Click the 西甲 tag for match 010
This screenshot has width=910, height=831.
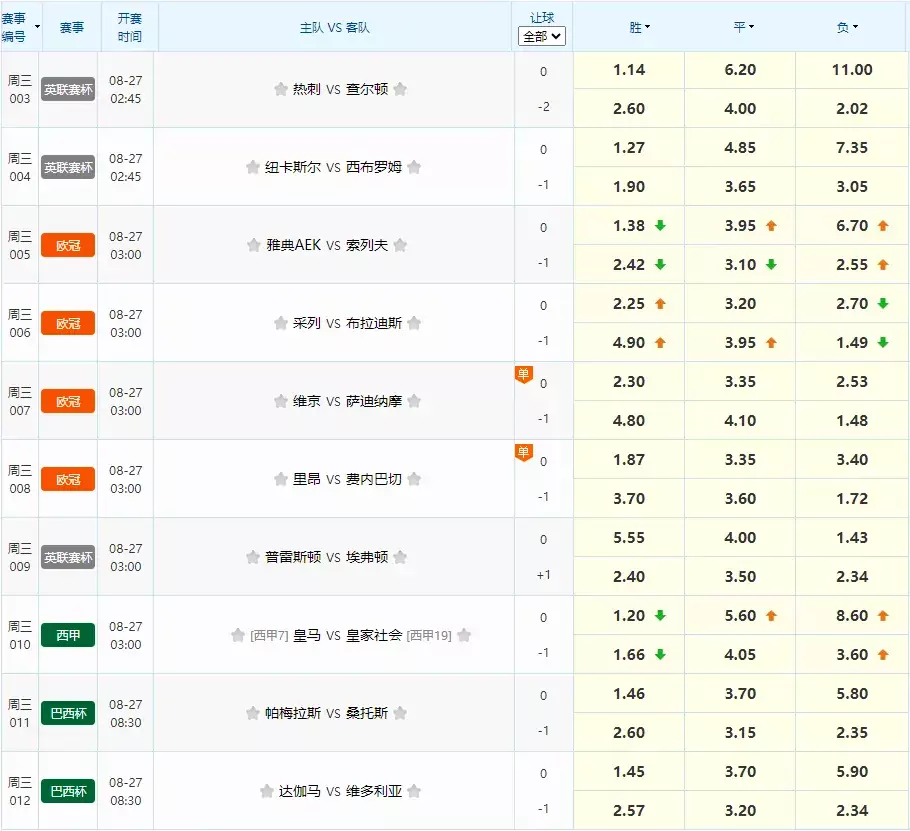point(68,635)
